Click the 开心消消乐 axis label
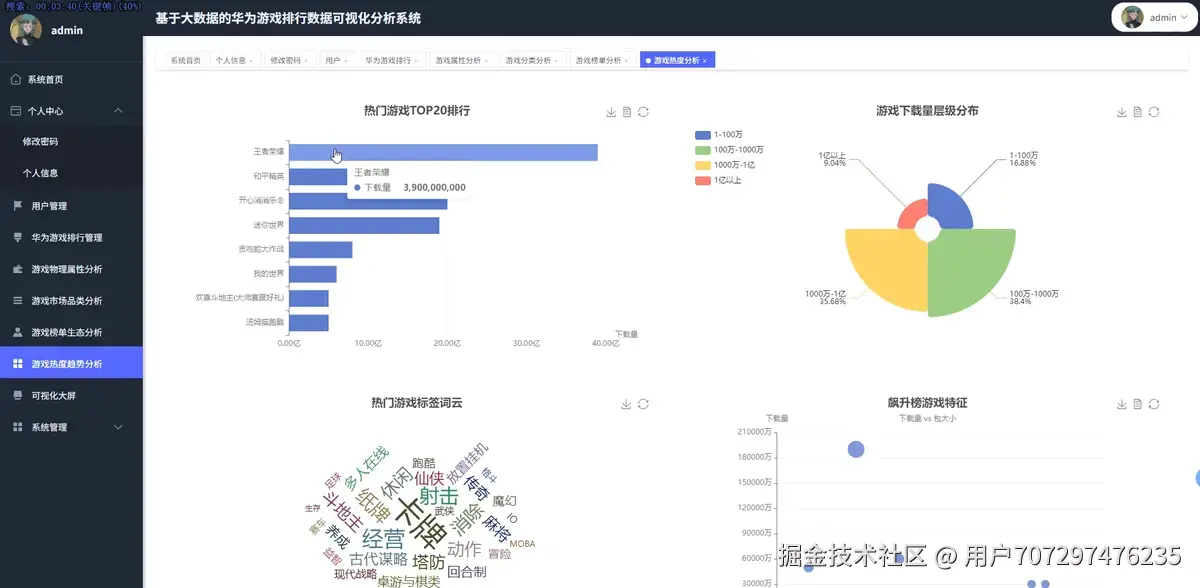The image size is (1200, 588). [261, 201]
